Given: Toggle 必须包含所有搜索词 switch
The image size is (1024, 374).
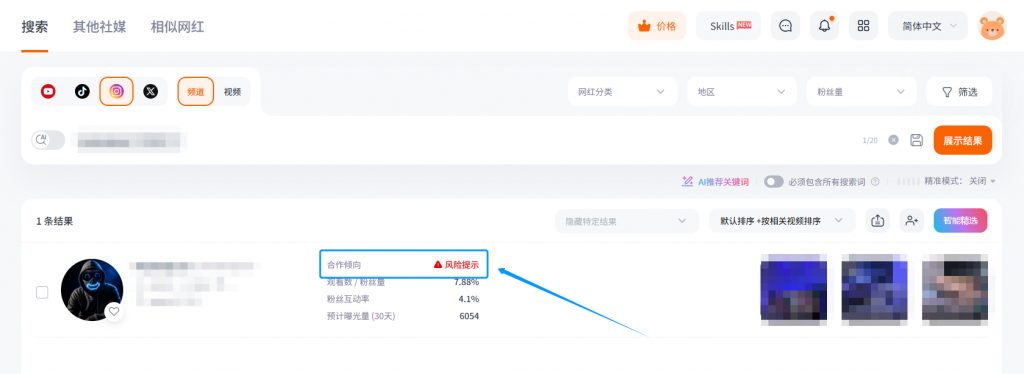Looking at the screenshot, I should [x=774, y=181].
